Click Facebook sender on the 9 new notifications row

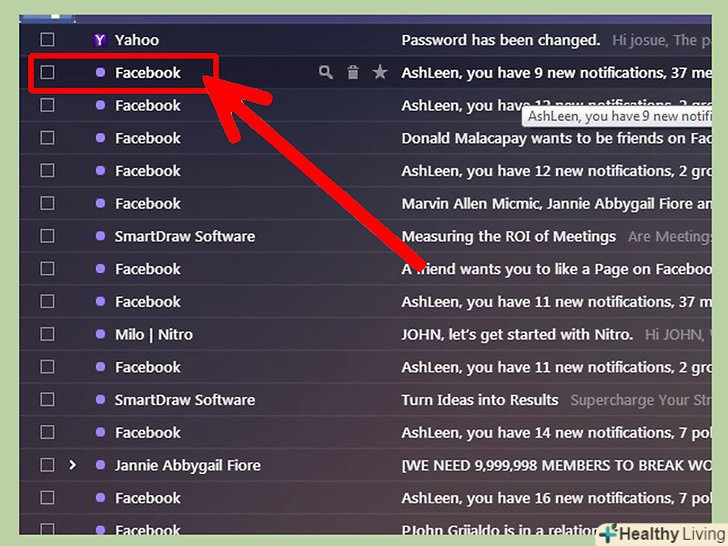[148, 73]
